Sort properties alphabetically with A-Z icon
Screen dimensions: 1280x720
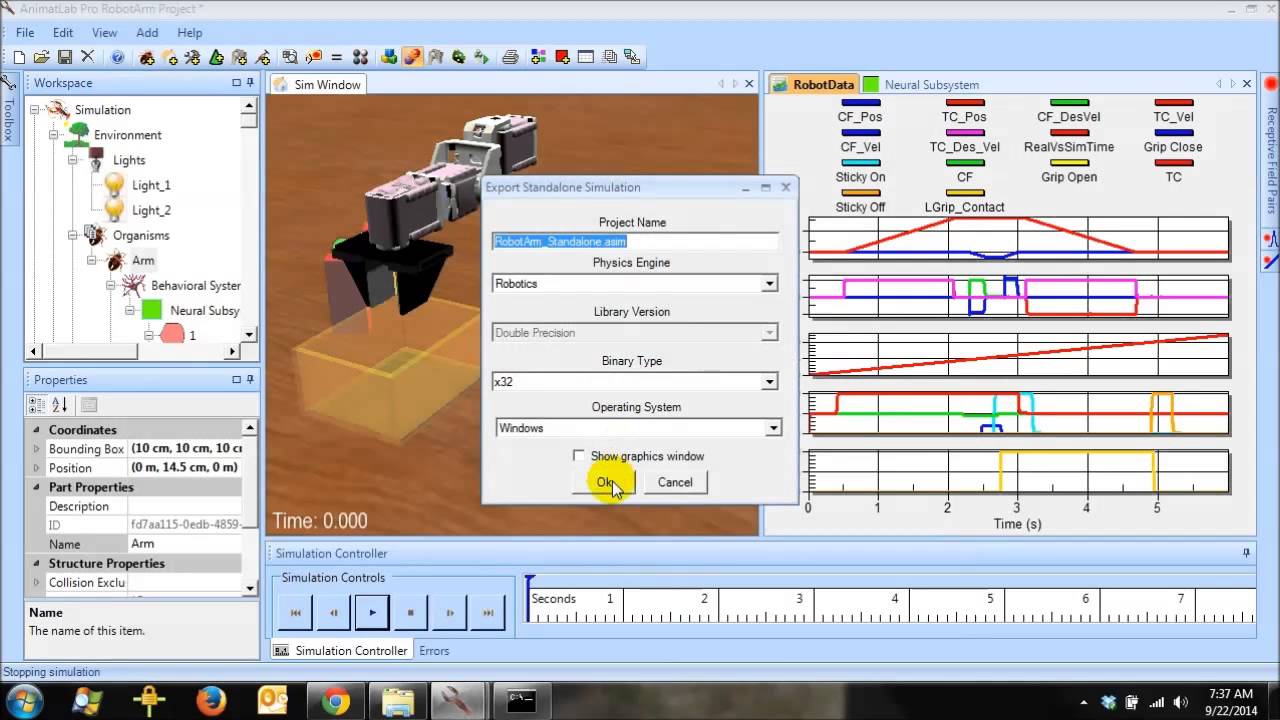coord(60,405)
